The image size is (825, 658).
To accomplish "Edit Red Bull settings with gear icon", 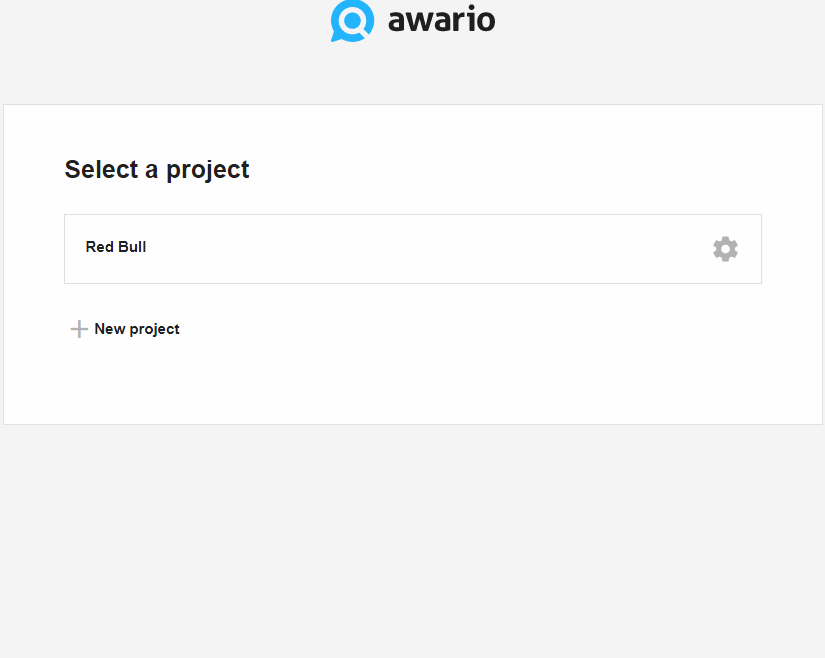I will (x=725, y=249).
